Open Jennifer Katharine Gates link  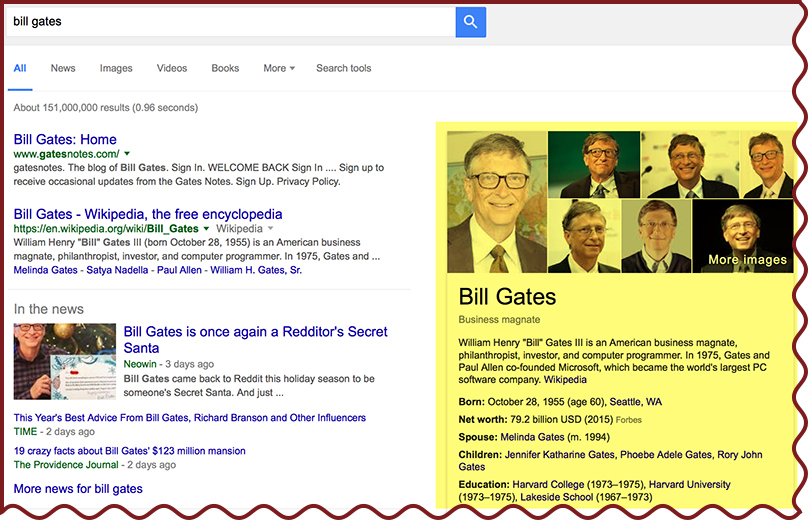pos(560,455)
